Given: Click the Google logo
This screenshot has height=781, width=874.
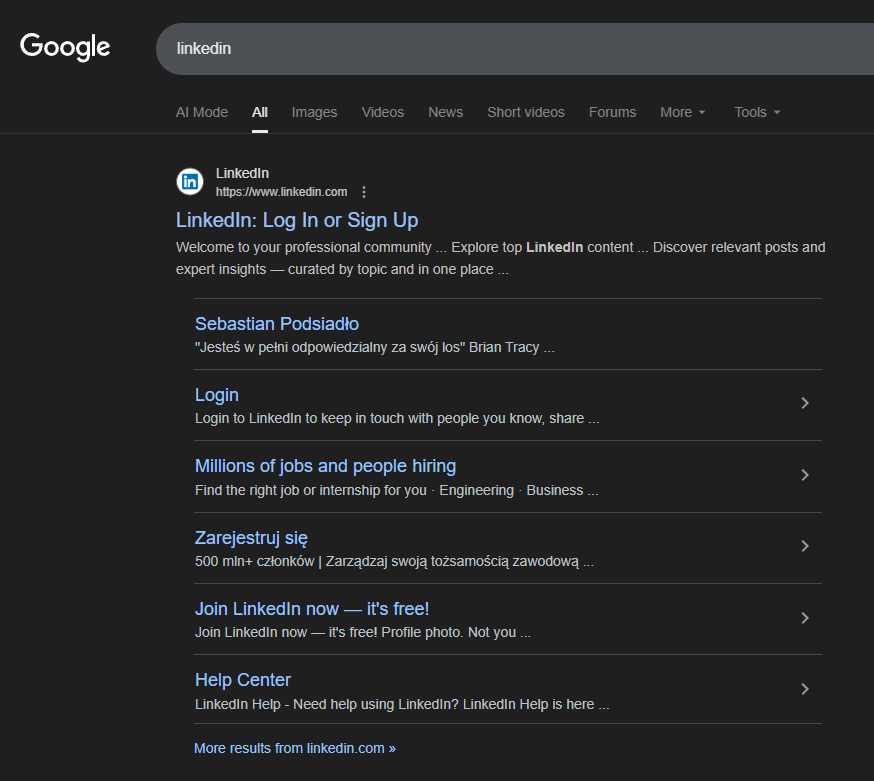Looking at the screenshot, I should [65, 47].
